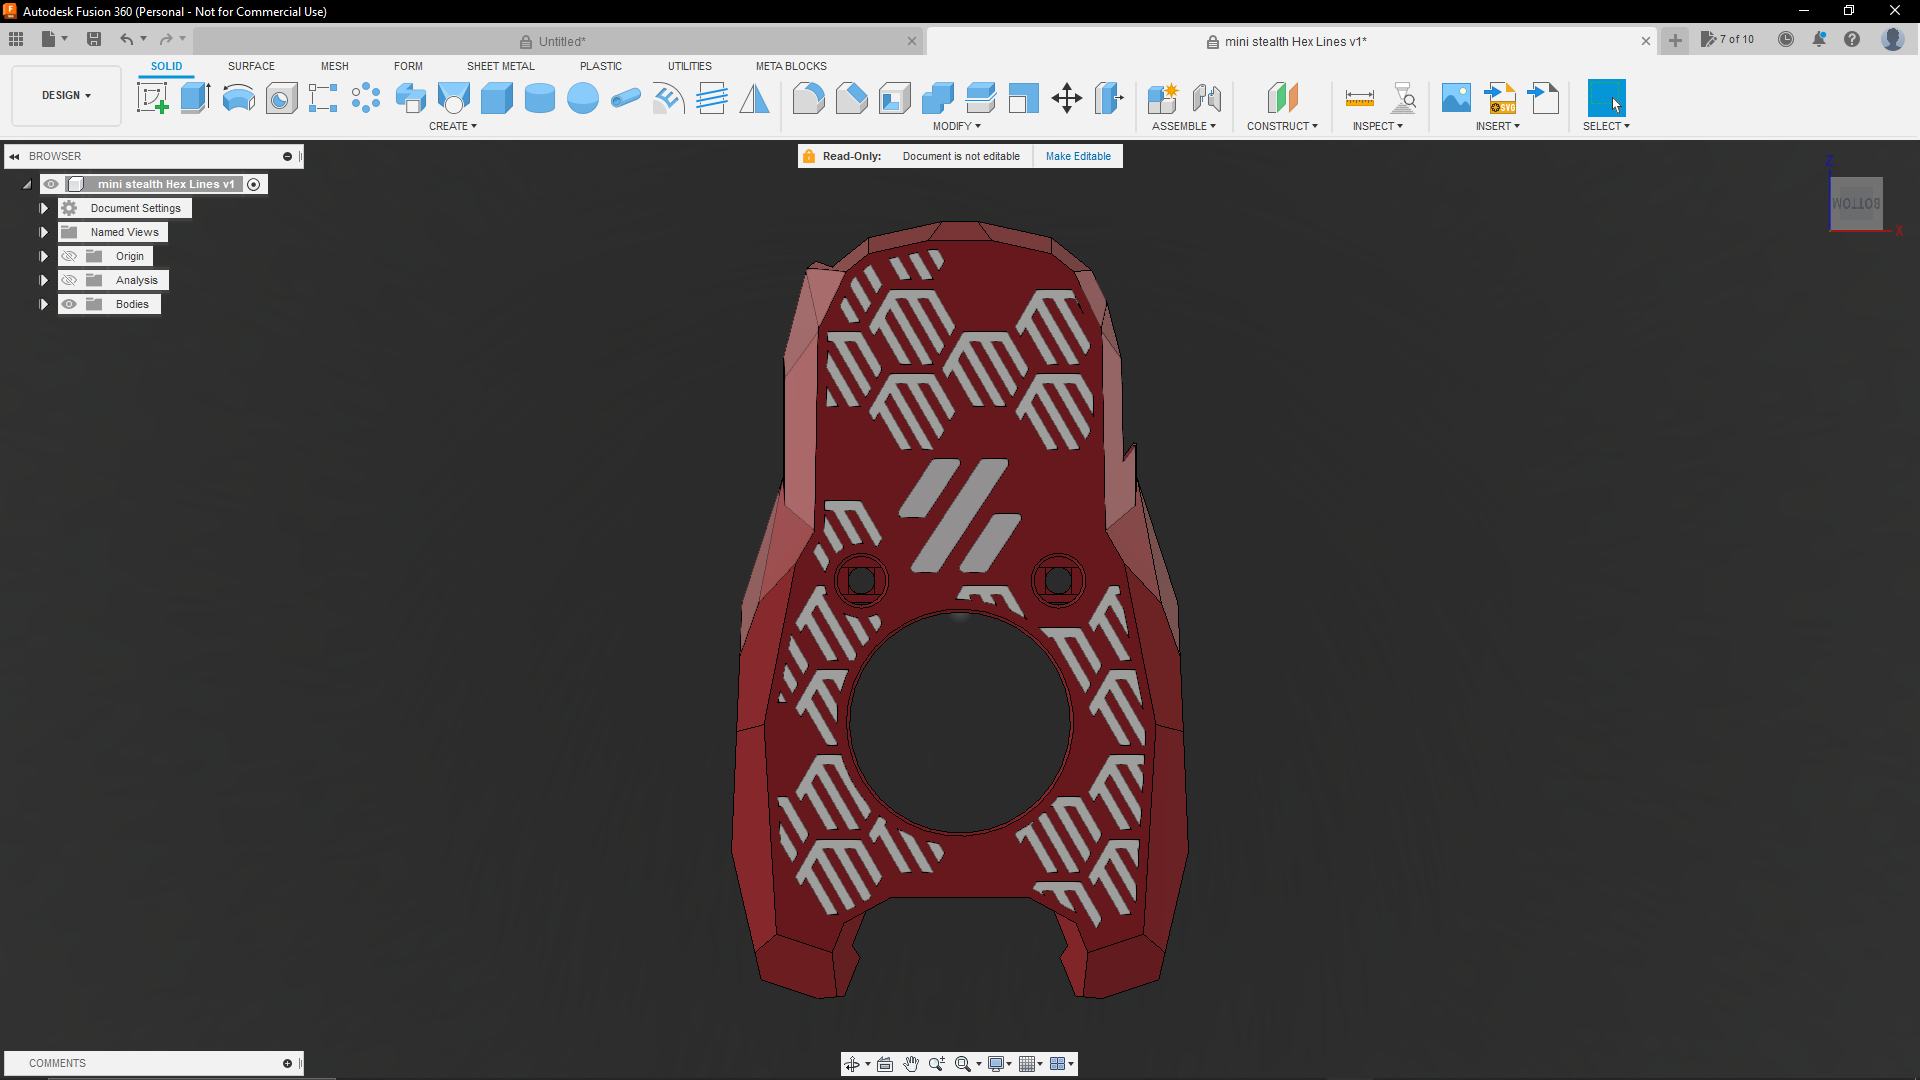Expand the Named Views tree item
The width and height of the screenshot is (1920, 1080).
click(x=43, y=231)
